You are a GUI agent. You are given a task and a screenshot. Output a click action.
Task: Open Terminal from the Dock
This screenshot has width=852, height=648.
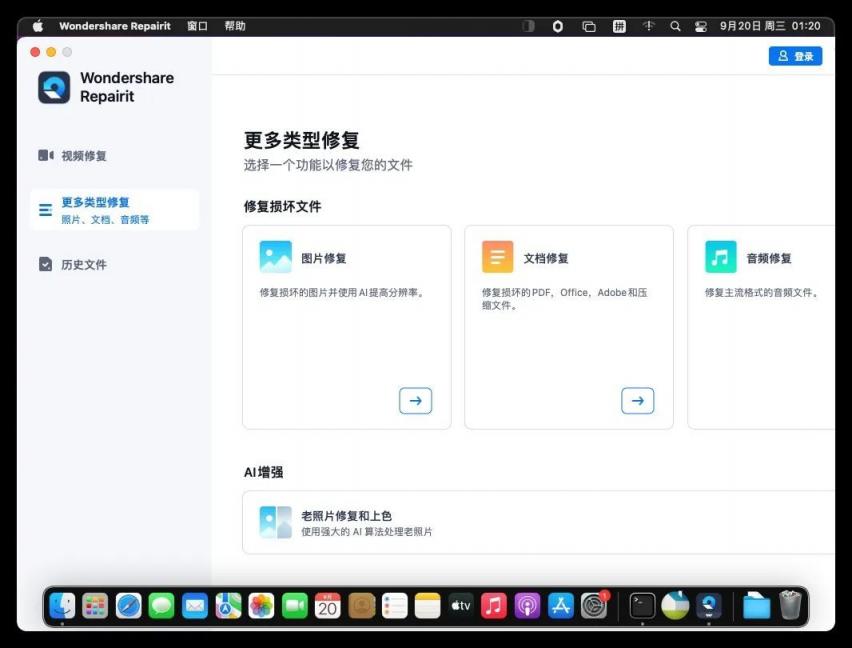(x=642, y=605)
